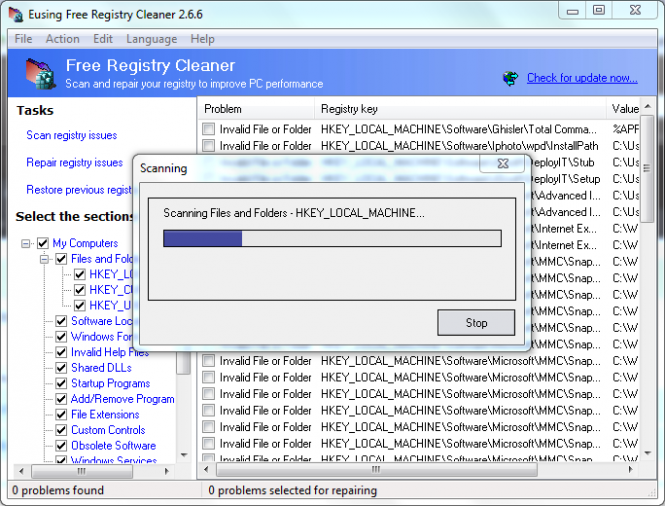Open the Action menu
This screenshot has height=506, width=665.
[x=62, y=39]
